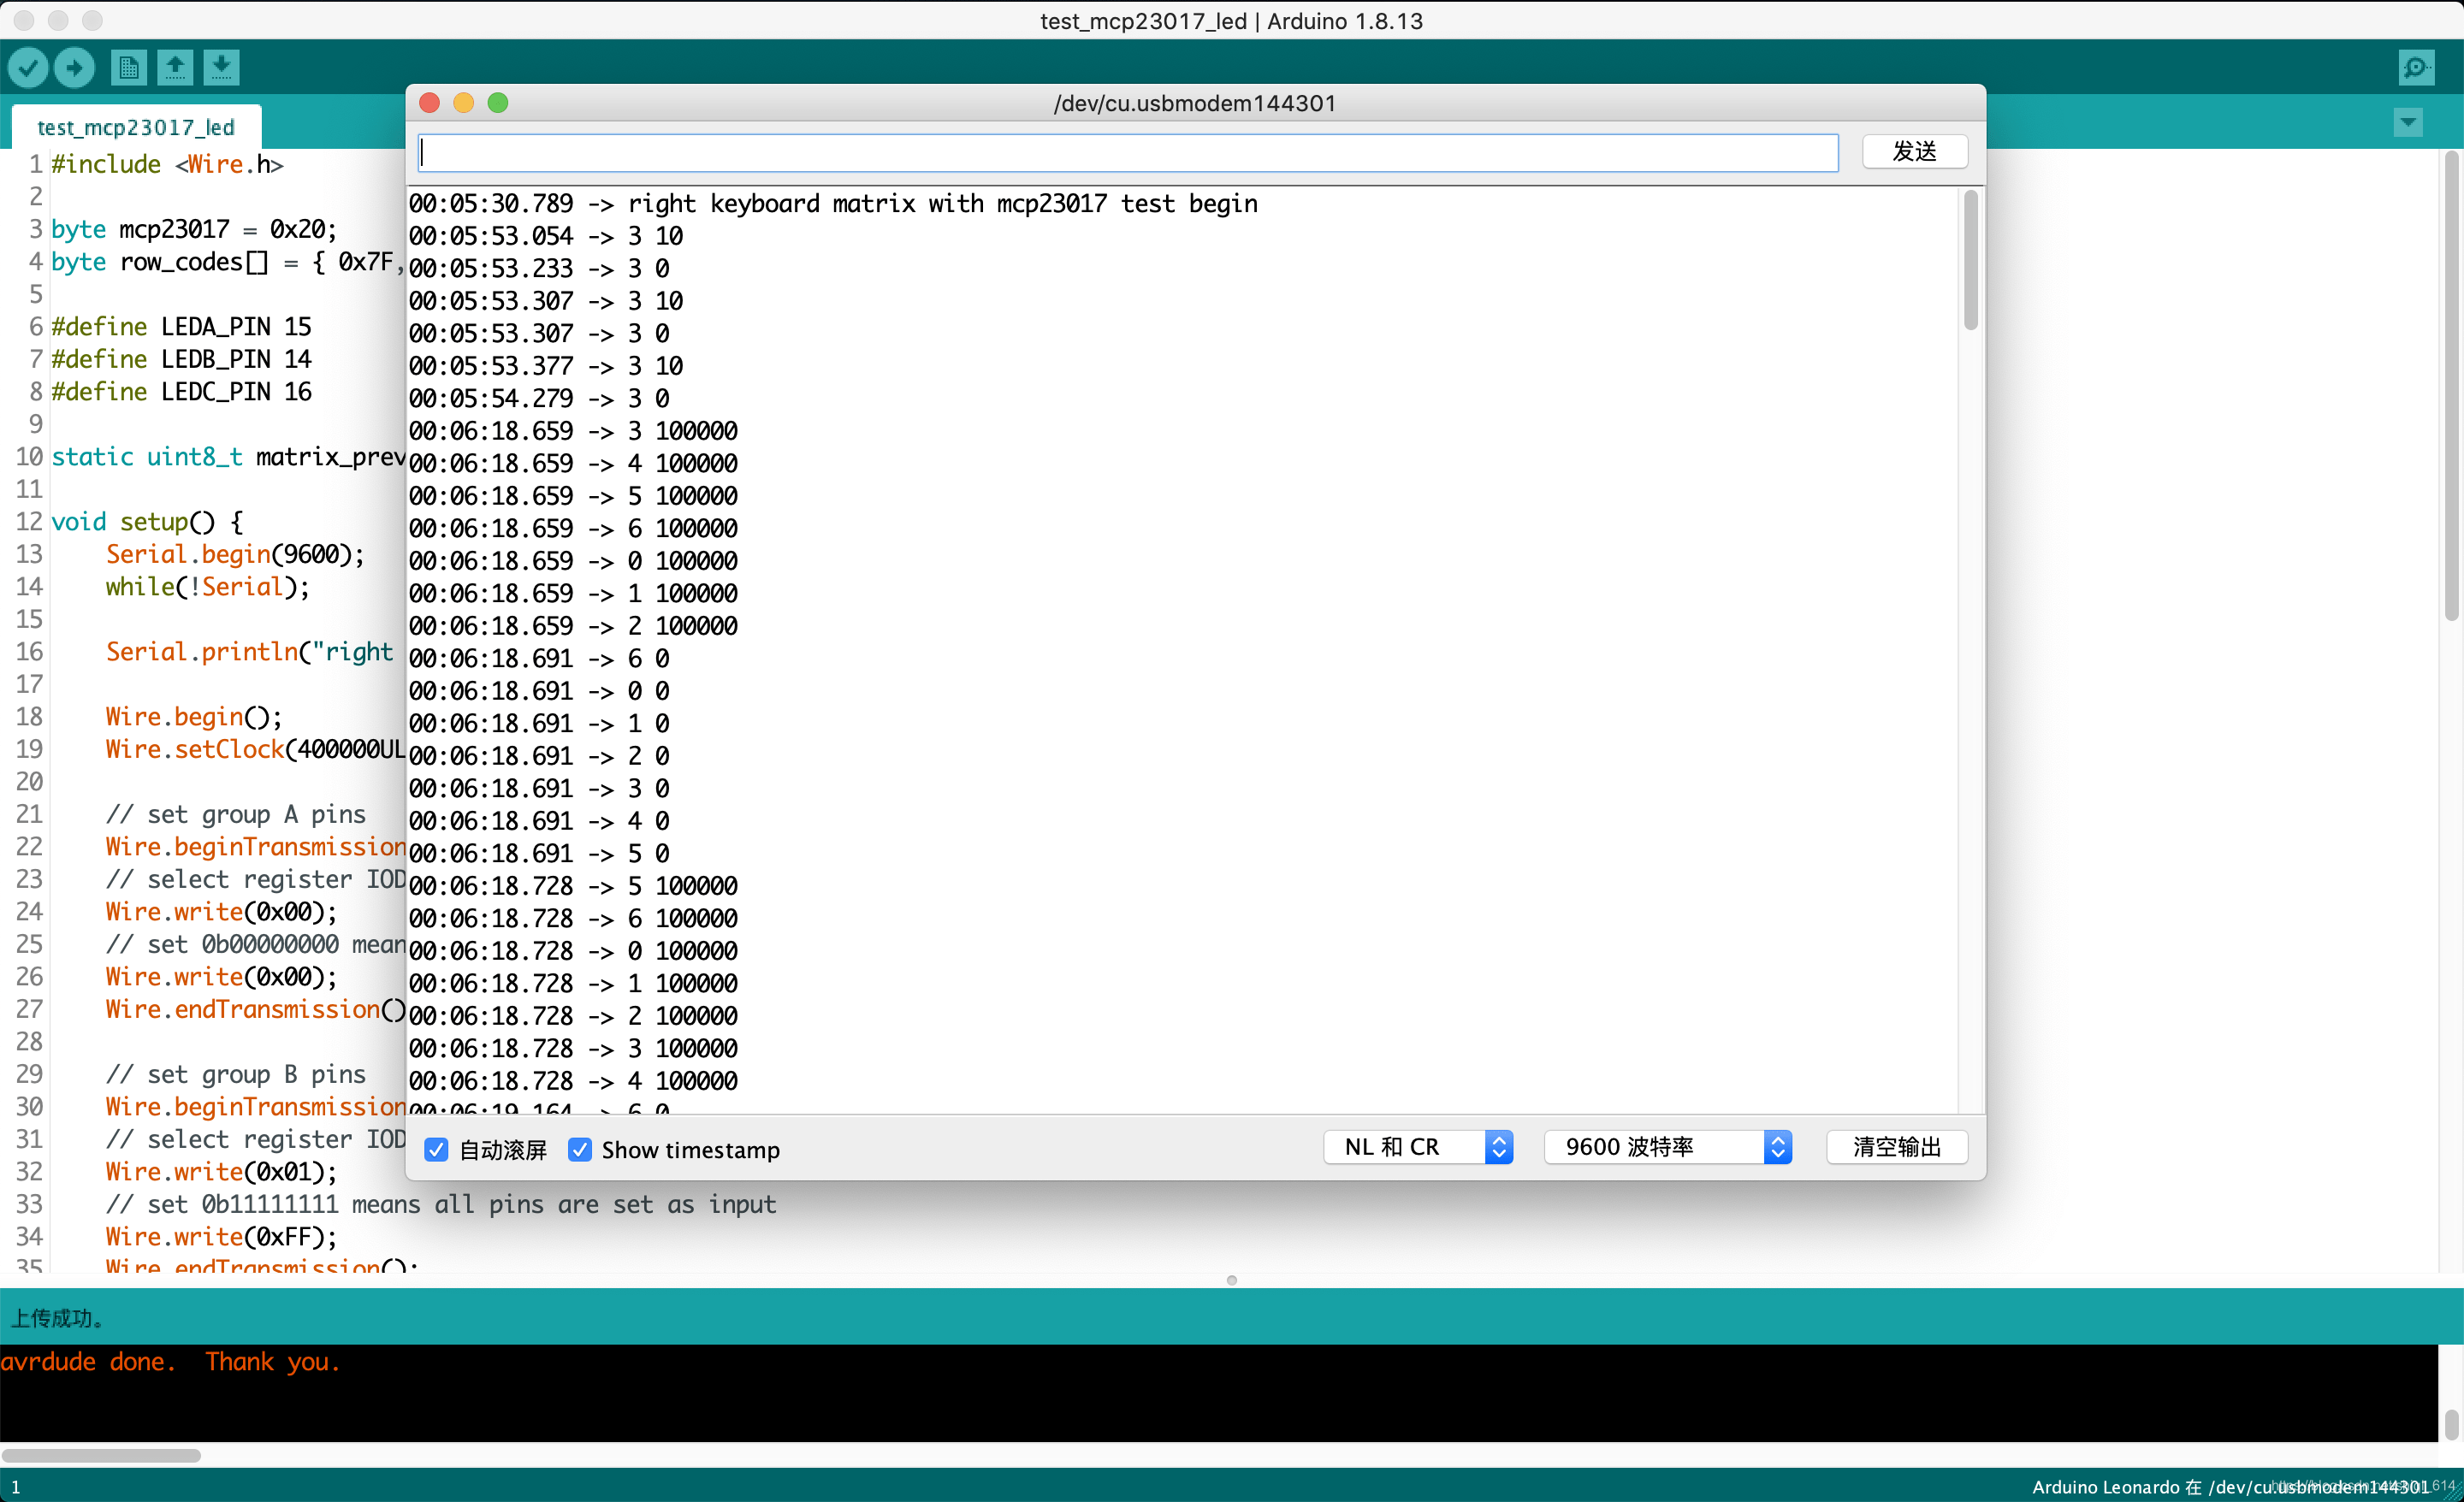Click the Verify sketch checkmark icon

pyautogui.click(x=28, y=67)
